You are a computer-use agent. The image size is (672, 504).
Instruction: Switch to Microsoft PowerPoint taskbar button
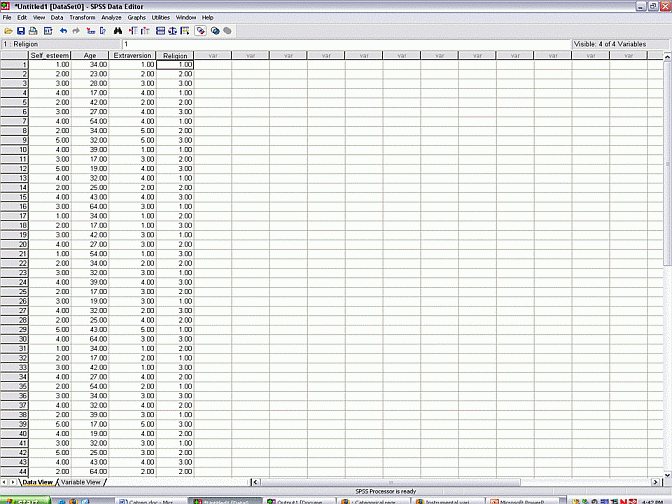click(x=522, y=501)
